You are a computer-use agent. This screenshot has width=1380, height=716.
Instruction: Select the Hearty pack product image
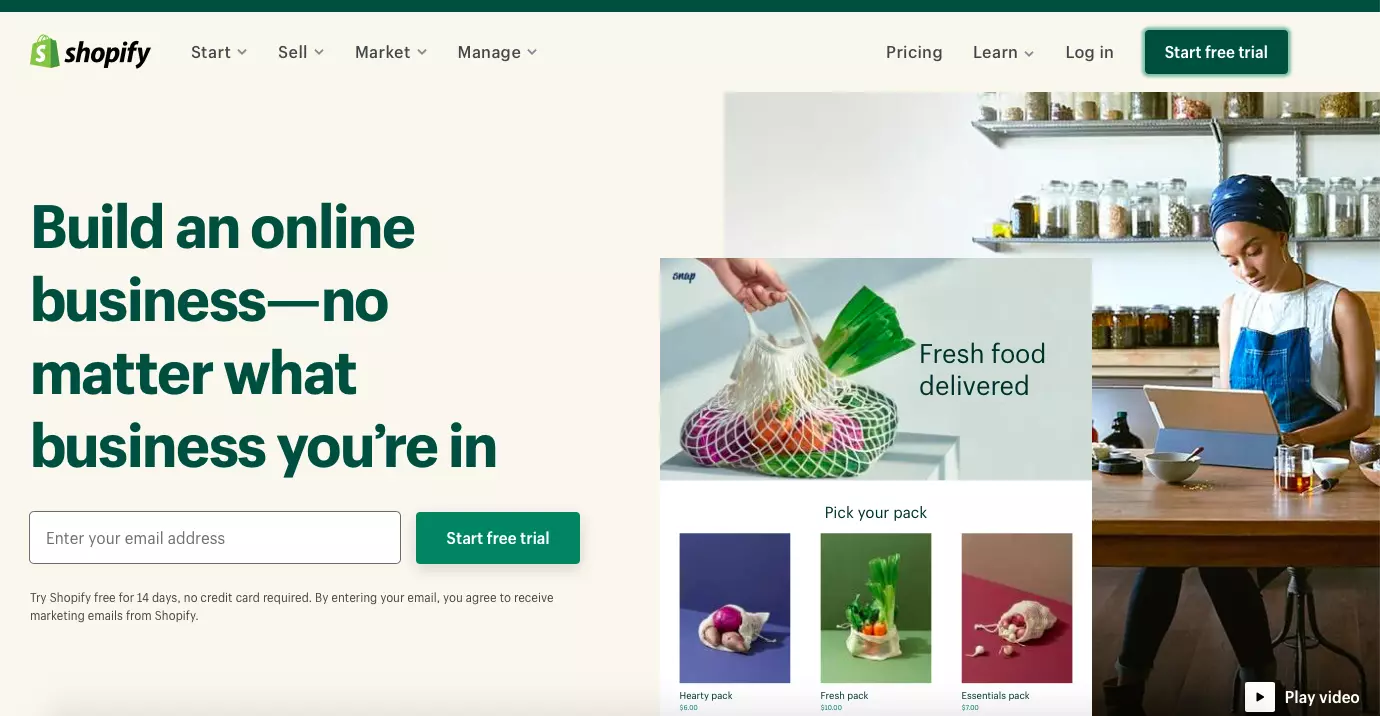pos(735,608)
